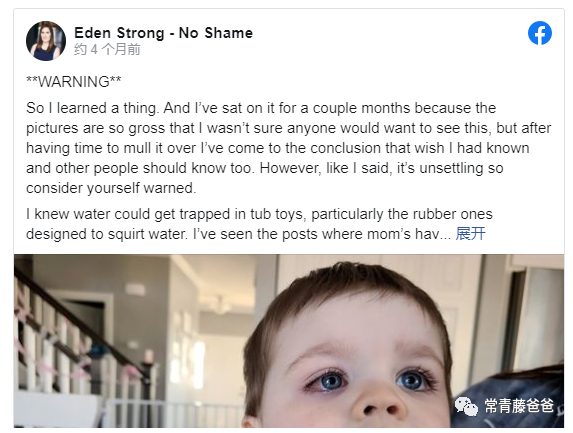Click the 常青藤爸爸 watermark text

tap(519, 406)
